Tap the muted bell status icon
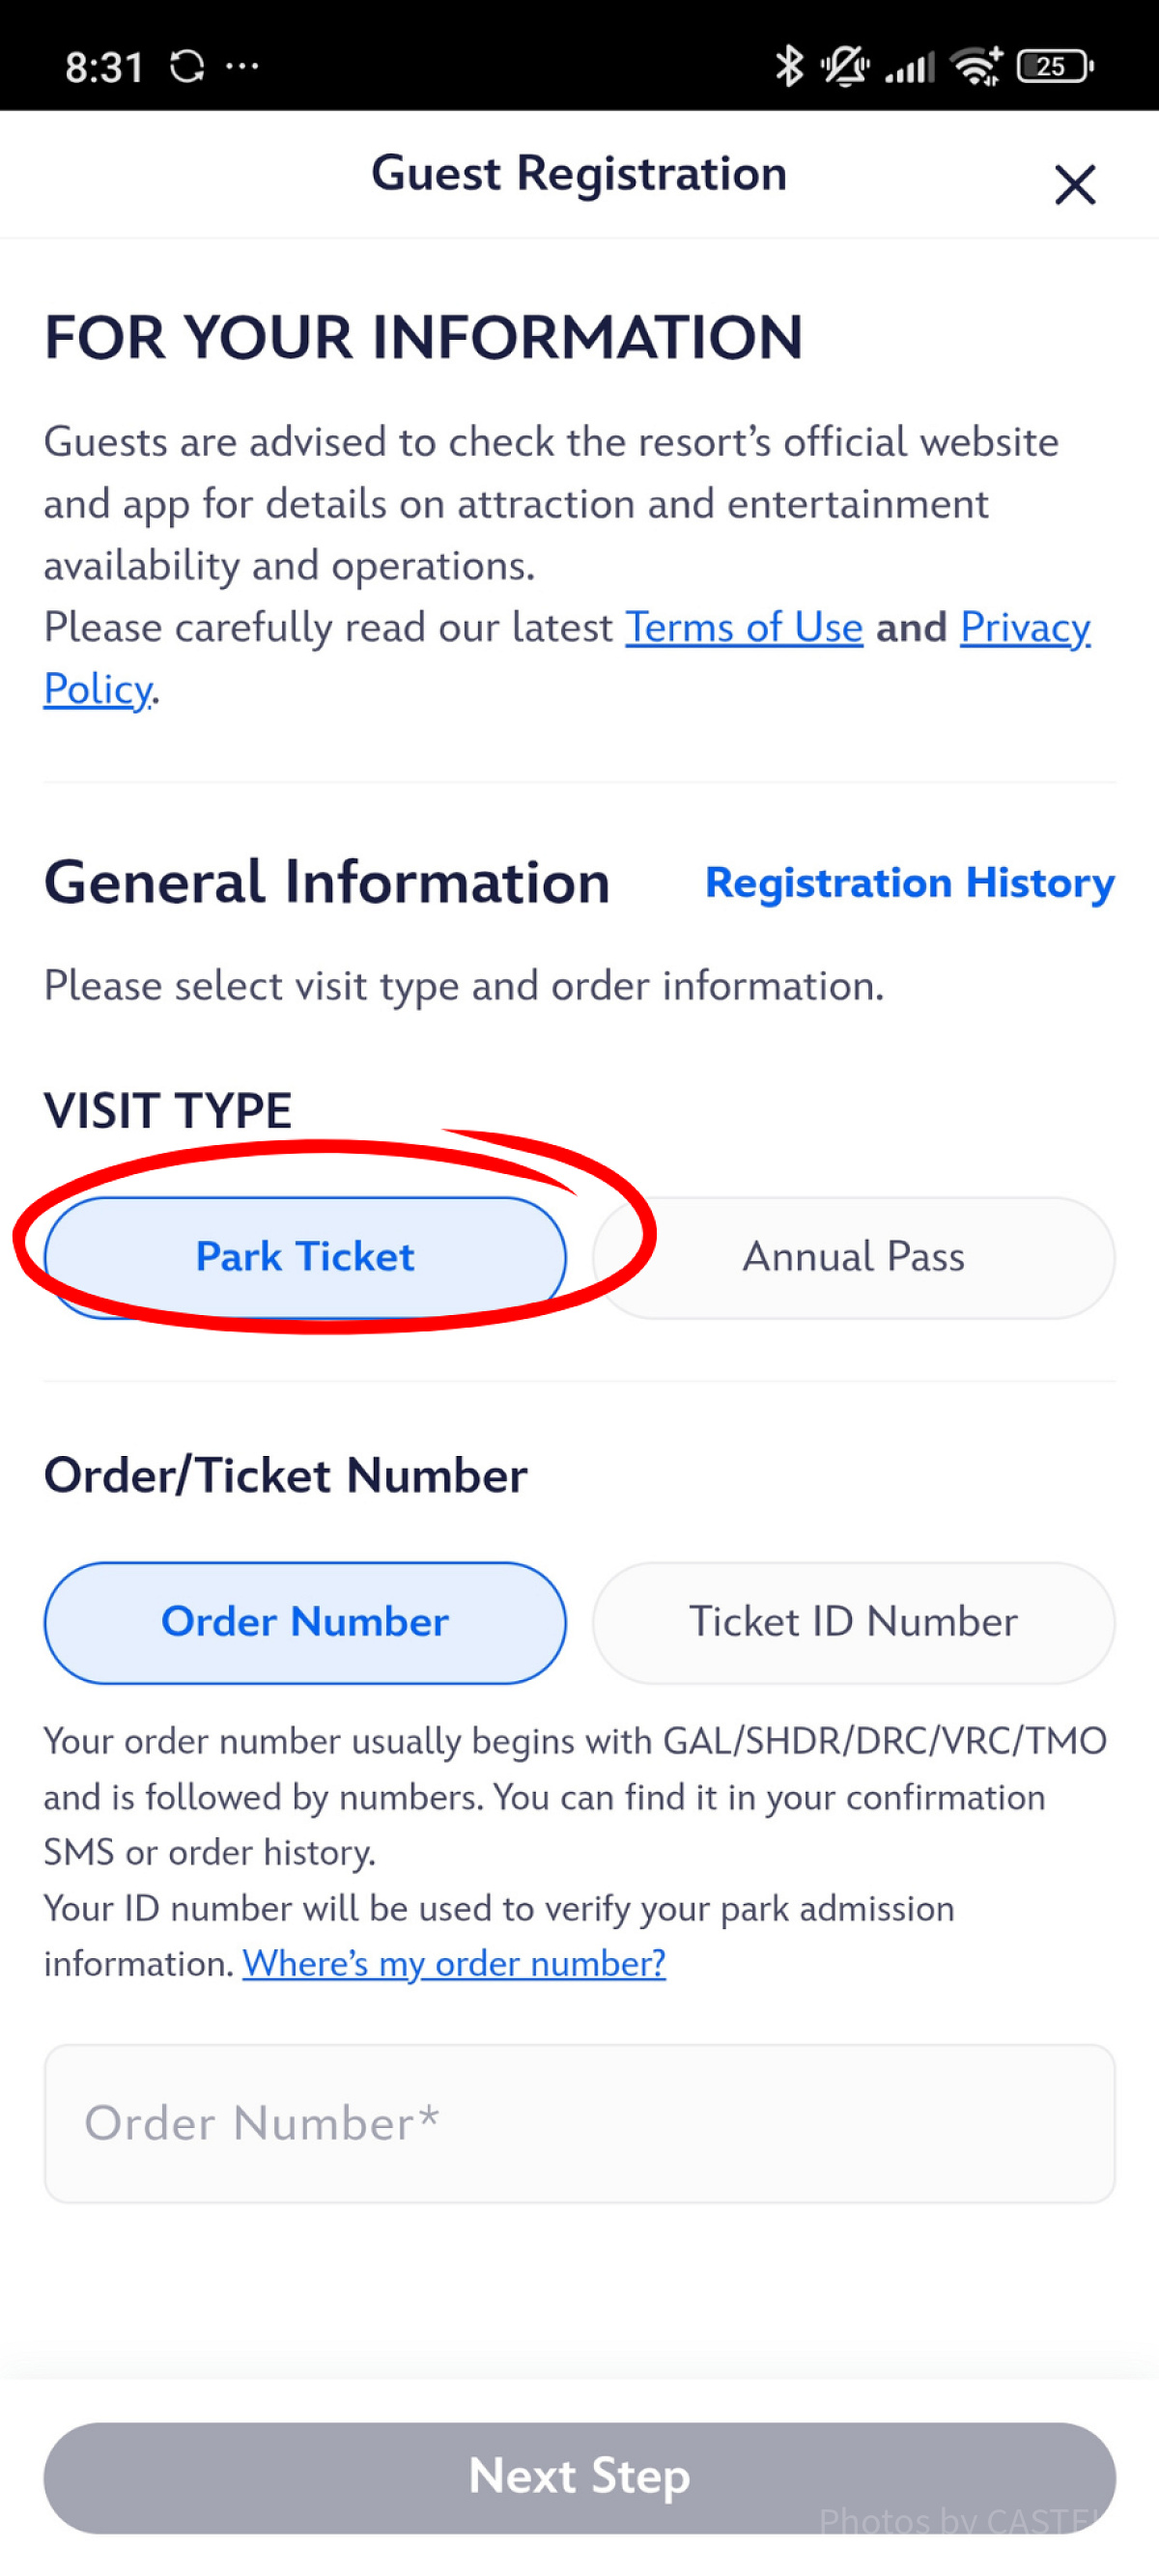Viewport: 1159px width, 2576px height. coord(845,67)
